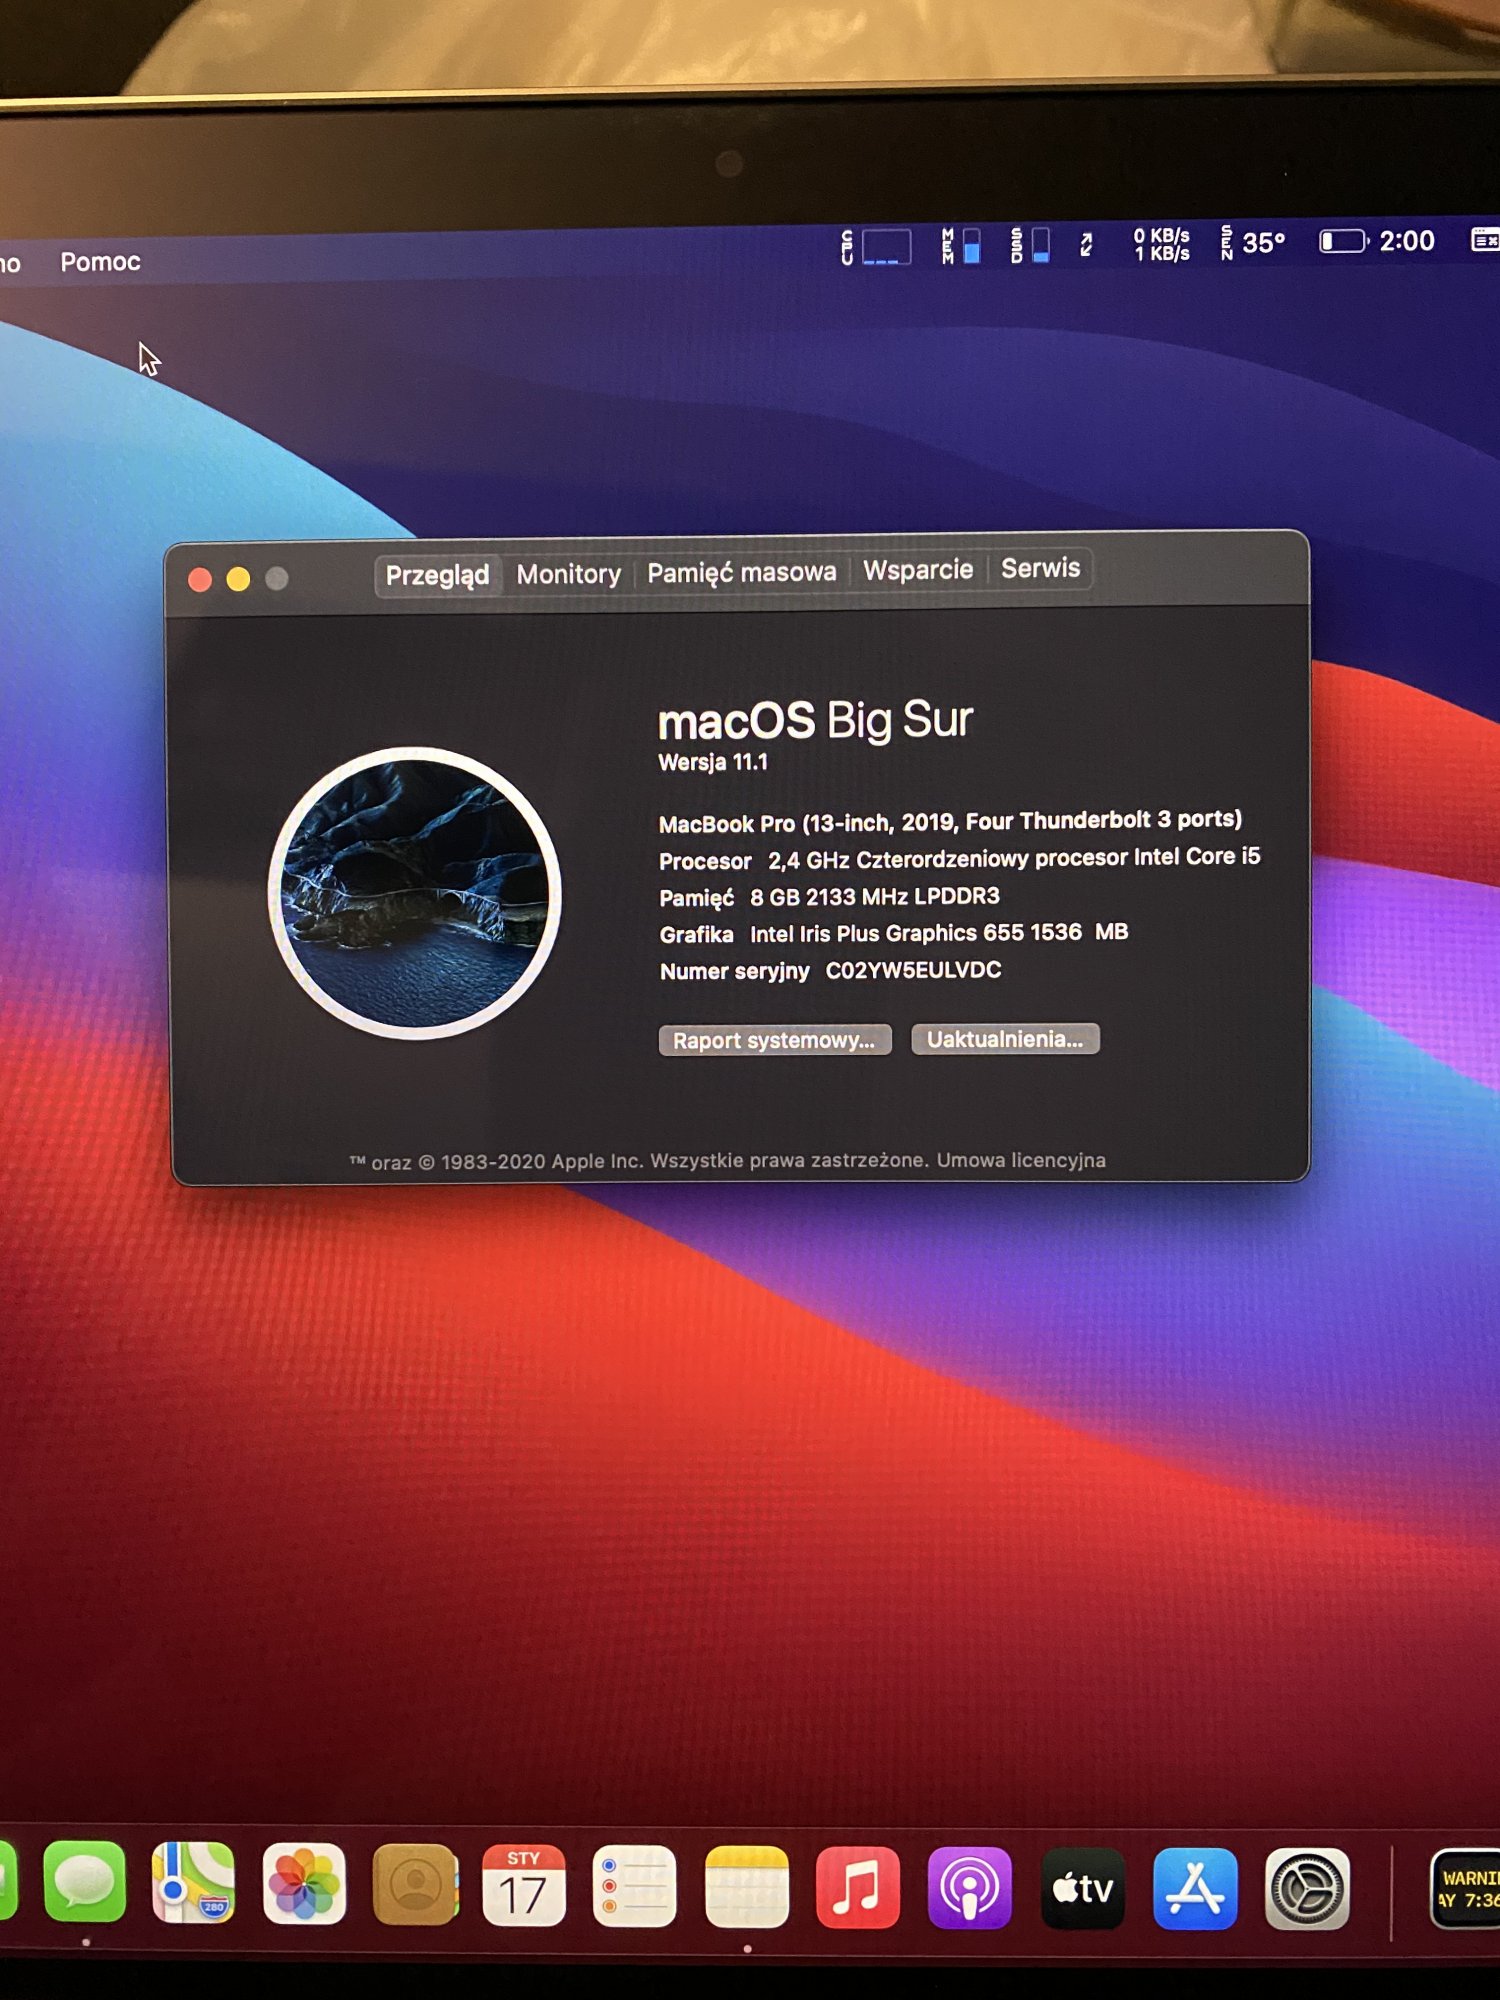Click the serial number C02YW5EULVDC
The height and width of the screenshot is (2000, 1500).
coord(913,970)
